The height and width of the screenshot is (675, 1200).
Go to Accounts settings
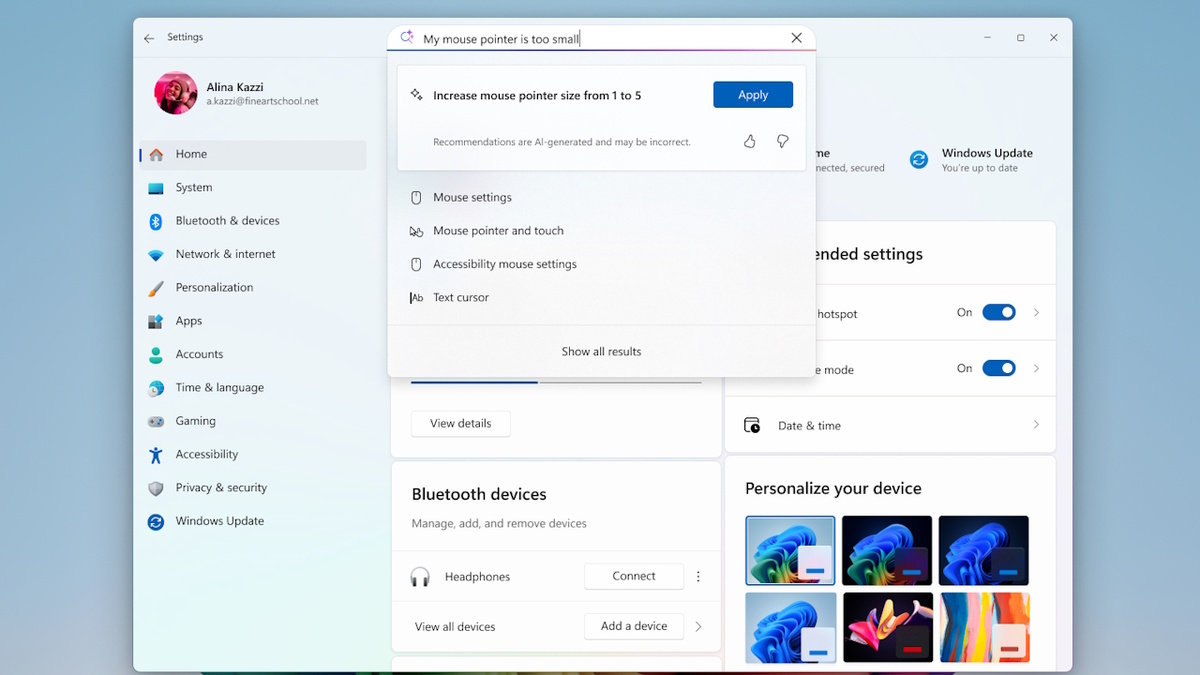click(x=252, y=355)
